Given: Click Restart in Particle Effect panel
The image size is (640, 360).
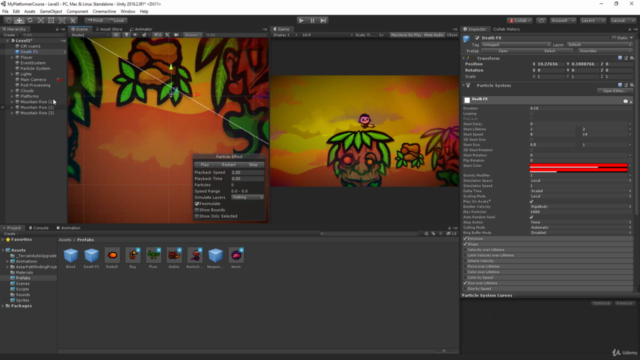Looking at the screenshot, I should coord(229,165).
